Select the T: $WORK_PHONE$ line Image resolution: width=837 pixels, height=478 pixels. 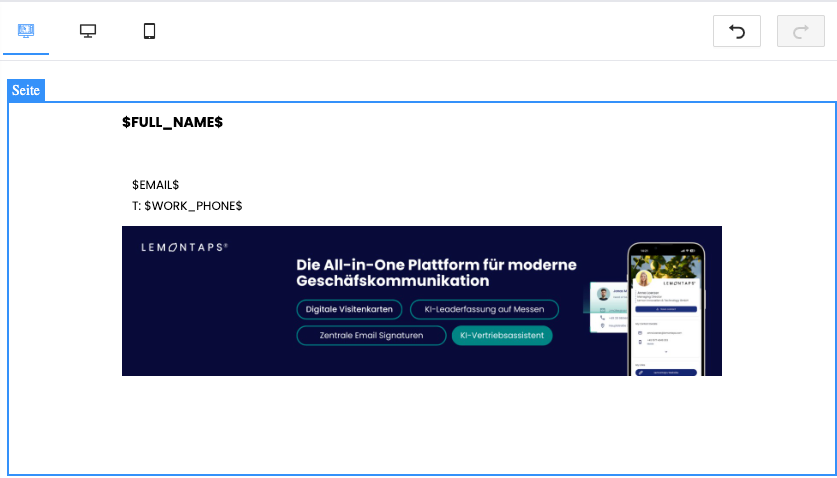[x=187, y=206]
